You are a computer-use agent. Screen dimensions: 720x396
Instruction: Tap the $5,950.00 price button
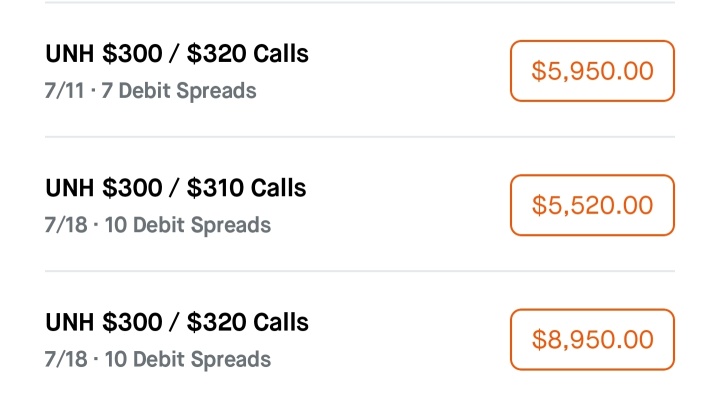pyautogui.click(x=592, y=71)
